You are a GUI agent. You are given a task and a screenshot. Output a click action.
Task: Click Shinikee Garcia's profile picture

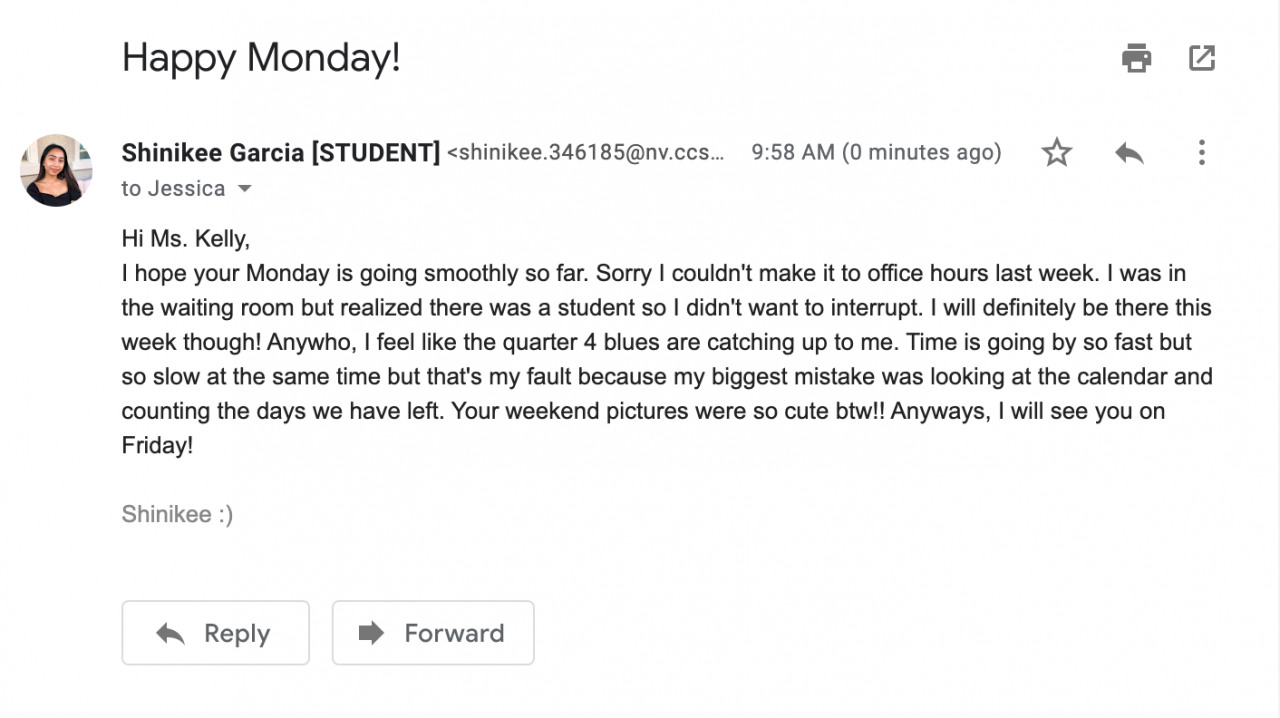(56, 170)
